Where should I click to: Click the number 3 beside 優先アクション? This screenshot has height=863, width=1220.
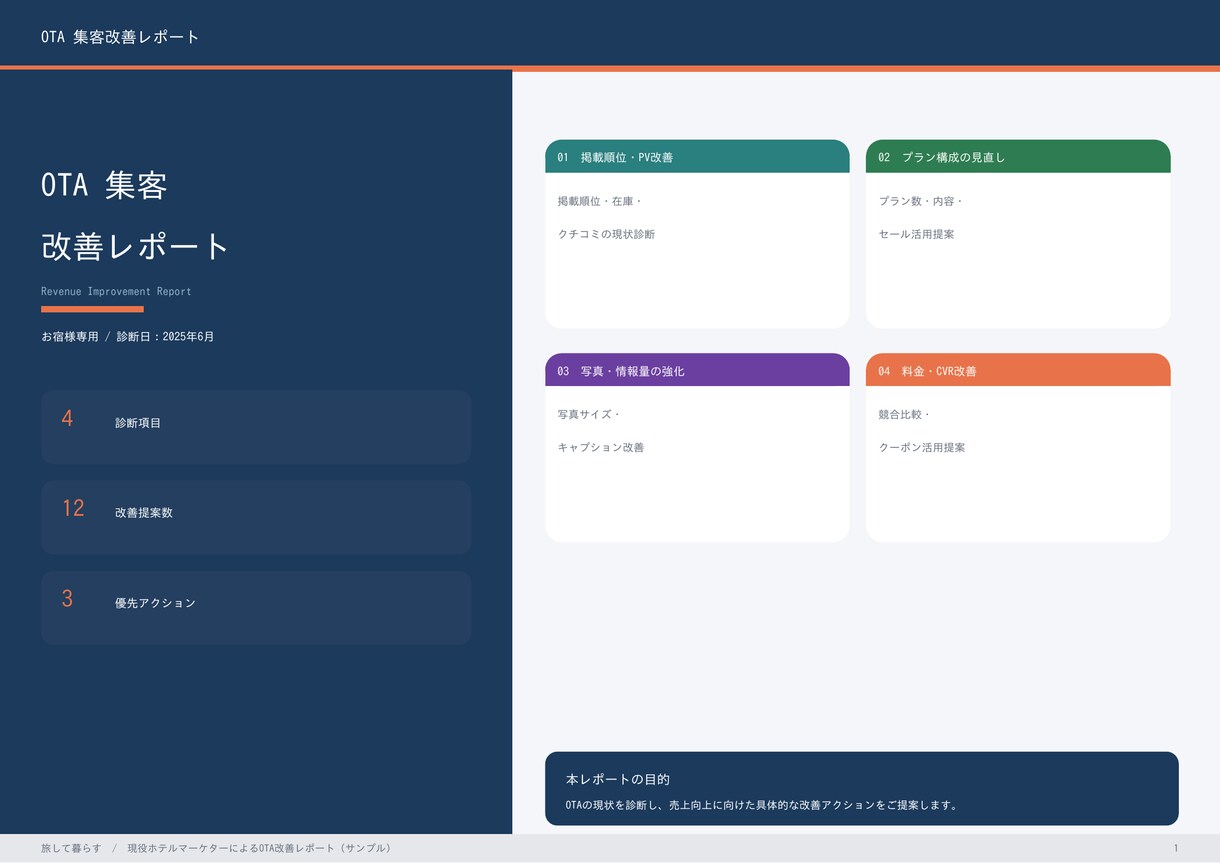pos(67,599)
